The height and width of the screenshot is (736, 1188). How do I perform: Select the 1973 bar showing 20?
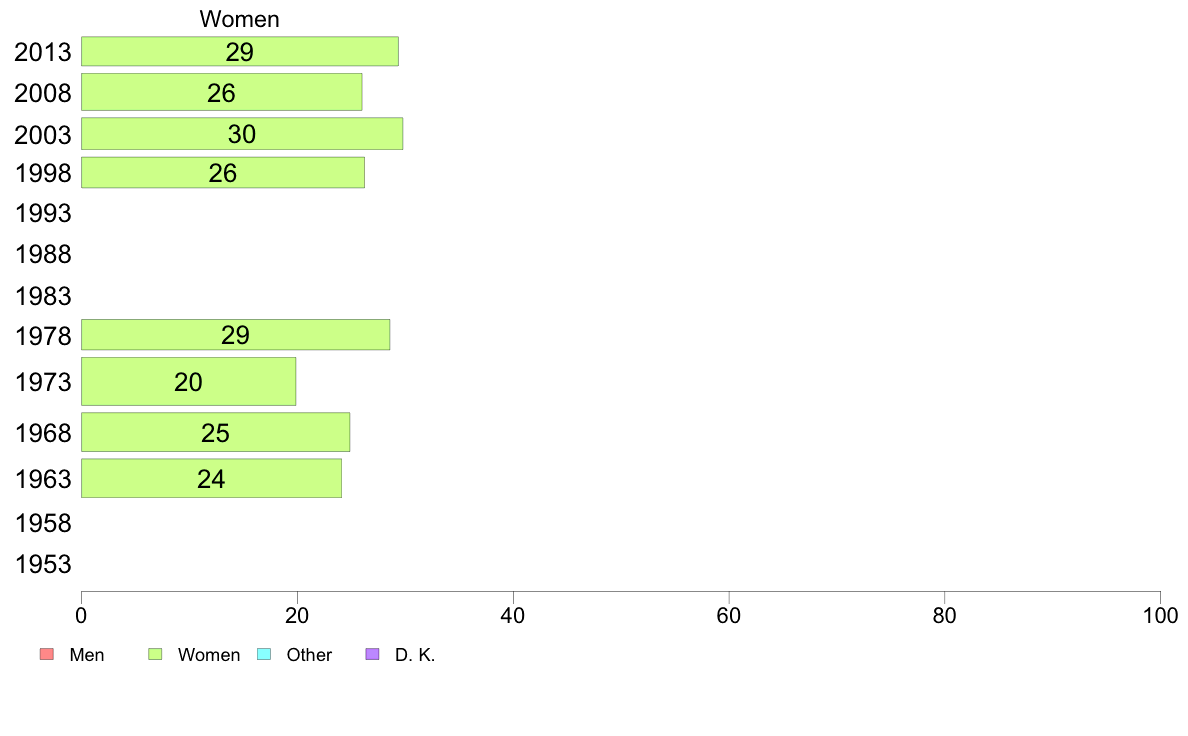pyautogui.click(x=189, y=382)
